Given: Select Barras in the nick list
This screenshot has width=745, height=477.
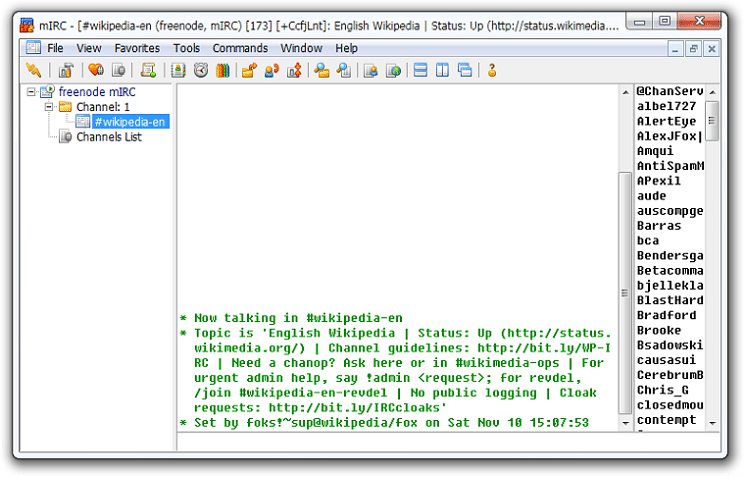Looking at the screenshot, I should pos(659,226).
